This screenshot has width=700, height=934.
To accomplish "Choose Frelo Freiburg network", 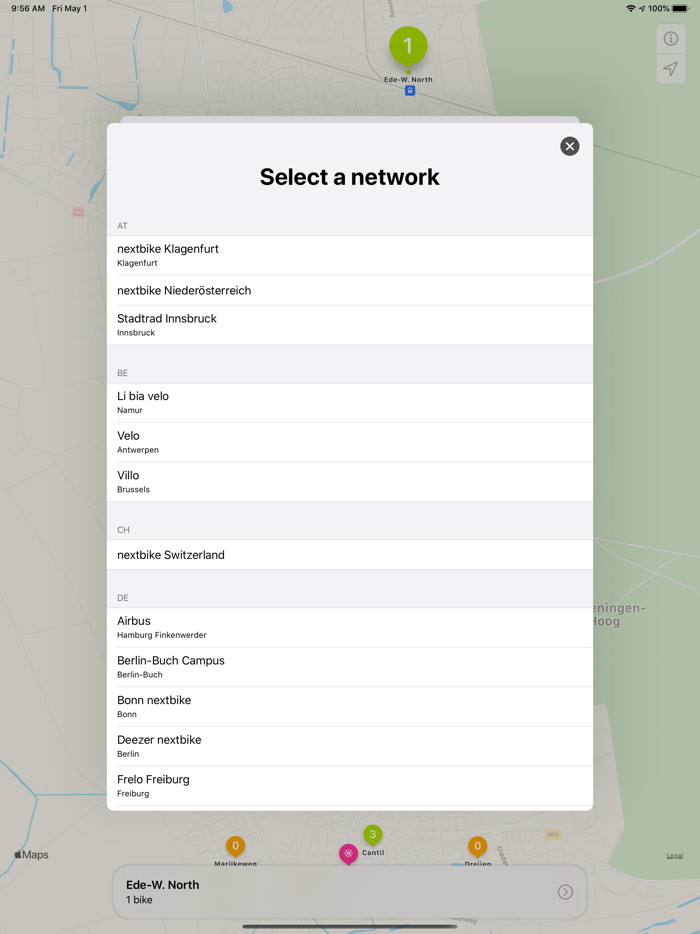I will tap(350, 786).
